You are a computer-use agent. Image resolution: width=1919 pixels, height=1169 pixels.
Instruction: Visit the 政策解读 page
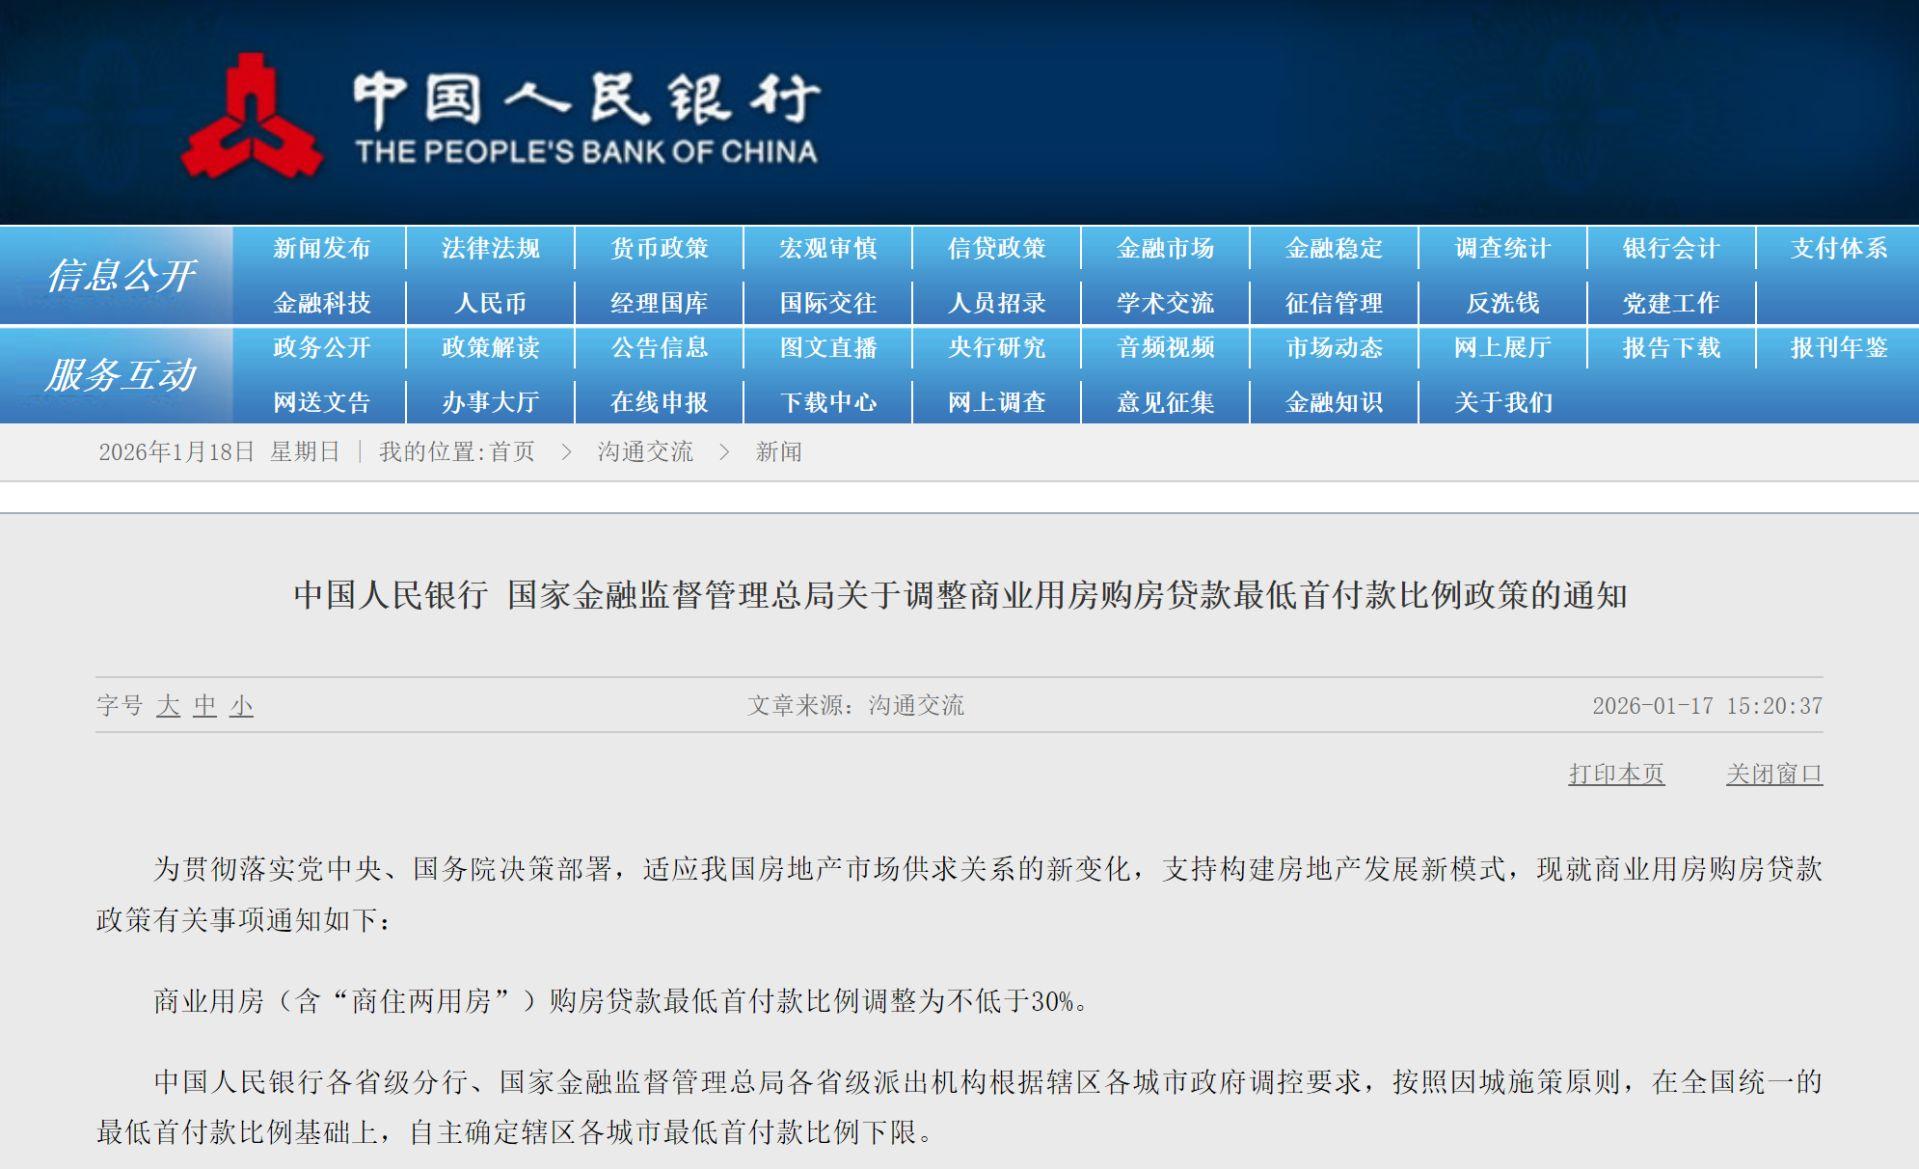coord(491,349)
